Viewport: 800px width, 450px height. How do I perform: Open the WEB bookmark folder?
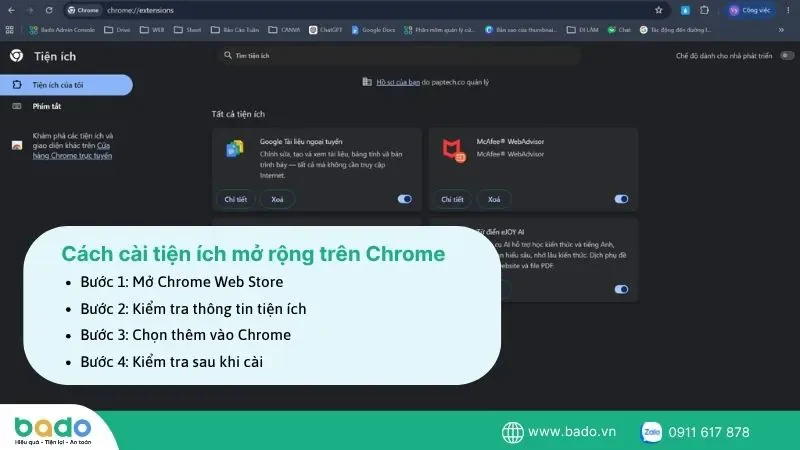coord(152,30)
